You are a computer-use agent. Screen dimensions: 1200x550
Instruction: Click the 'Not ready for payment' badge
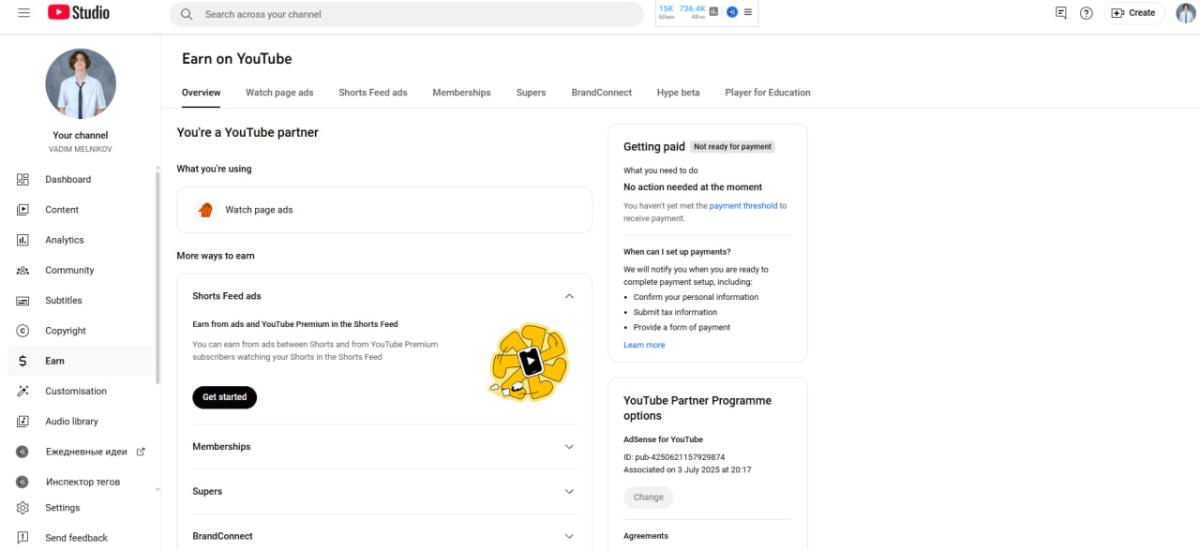tap(733, 146)
